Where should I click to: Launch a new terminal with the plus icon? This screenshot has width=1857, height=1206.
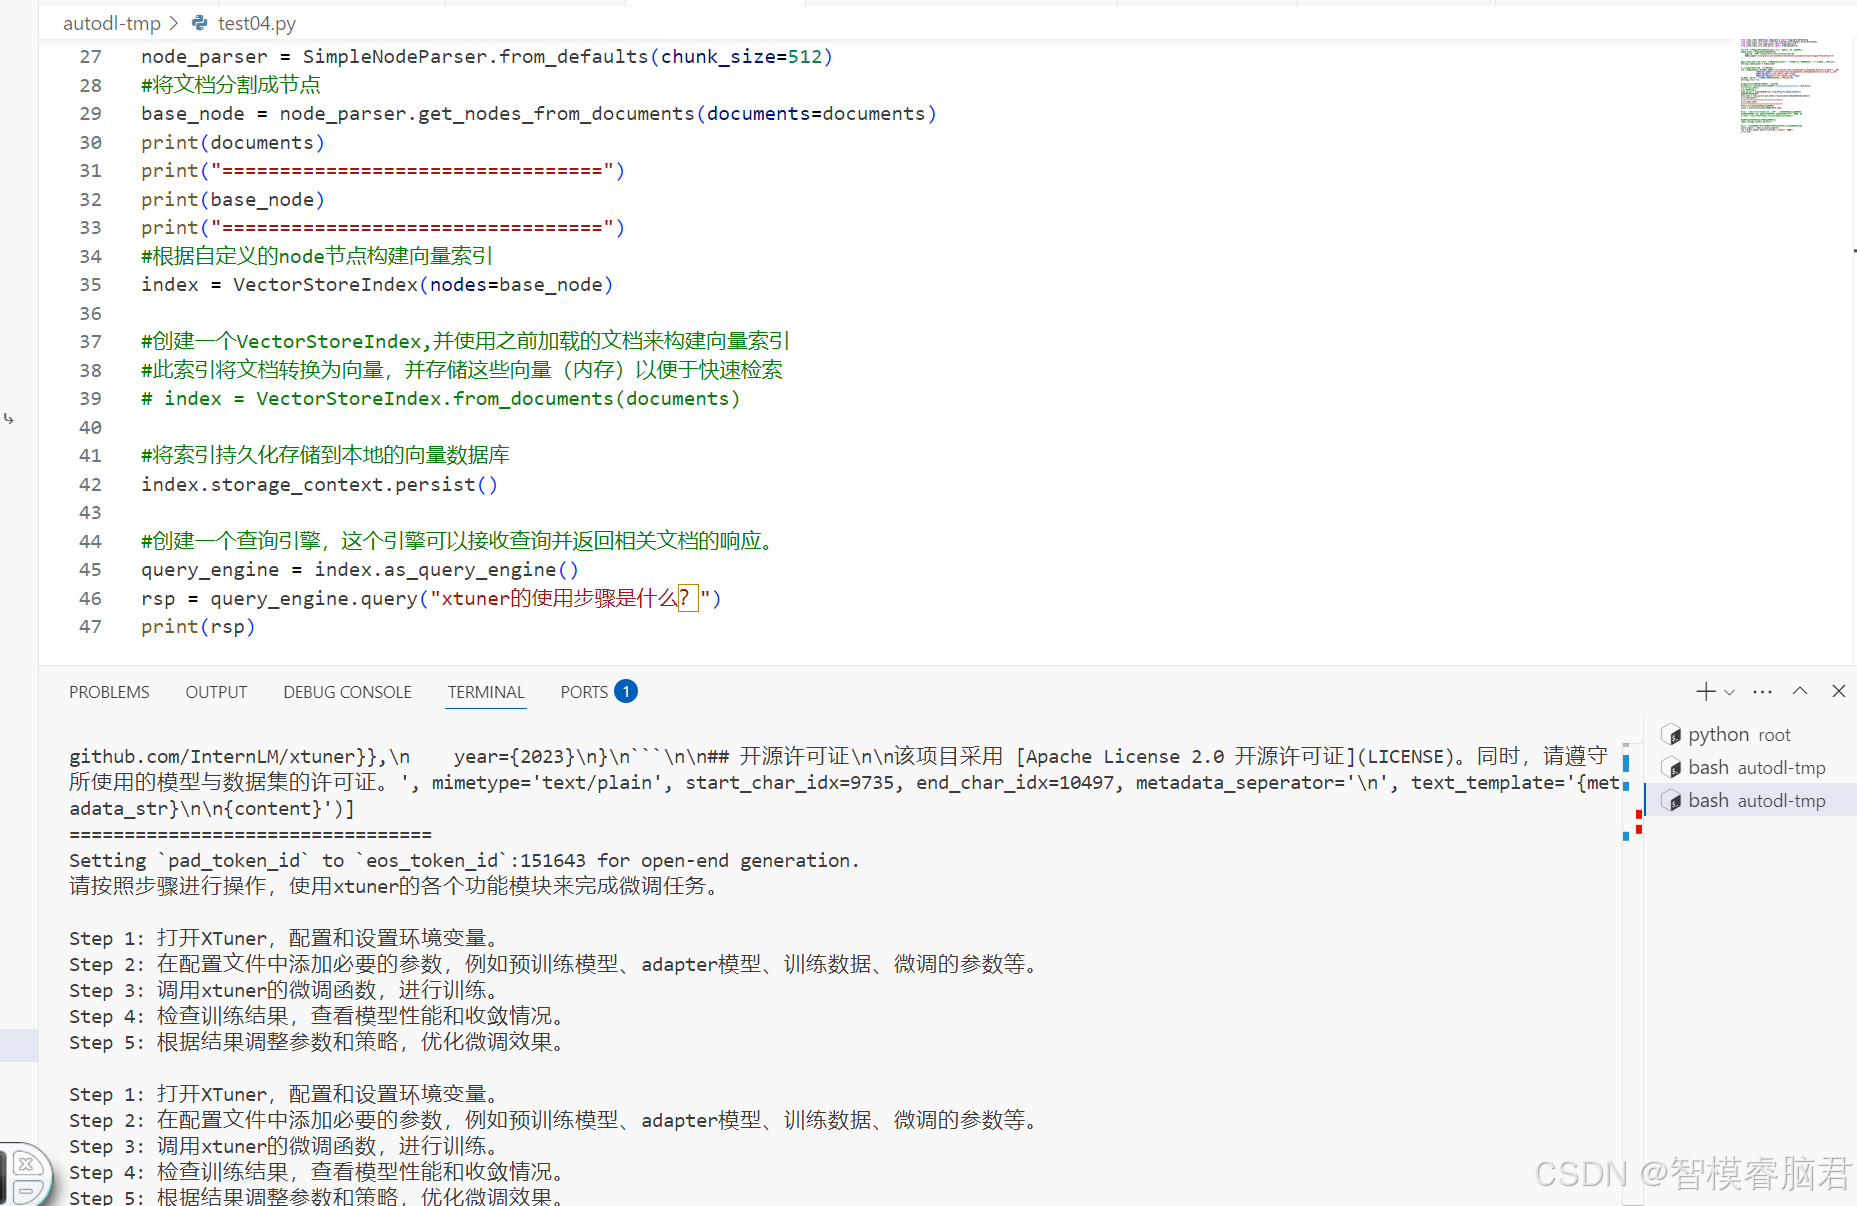click(1705, 691)
